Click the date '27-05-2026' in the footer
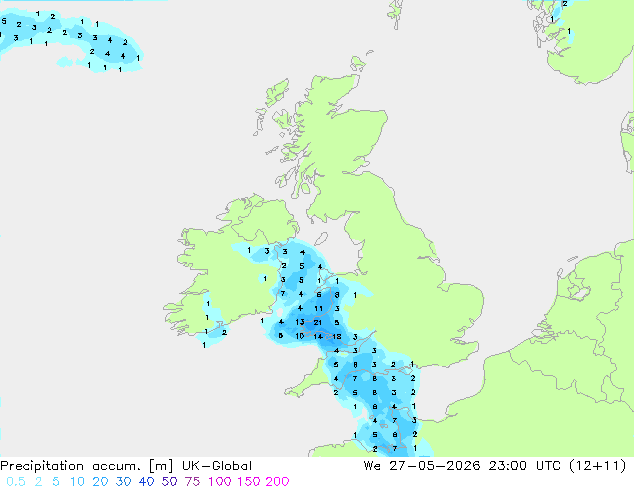The width and height of the screenshot is (634, 490). [434, 466]
